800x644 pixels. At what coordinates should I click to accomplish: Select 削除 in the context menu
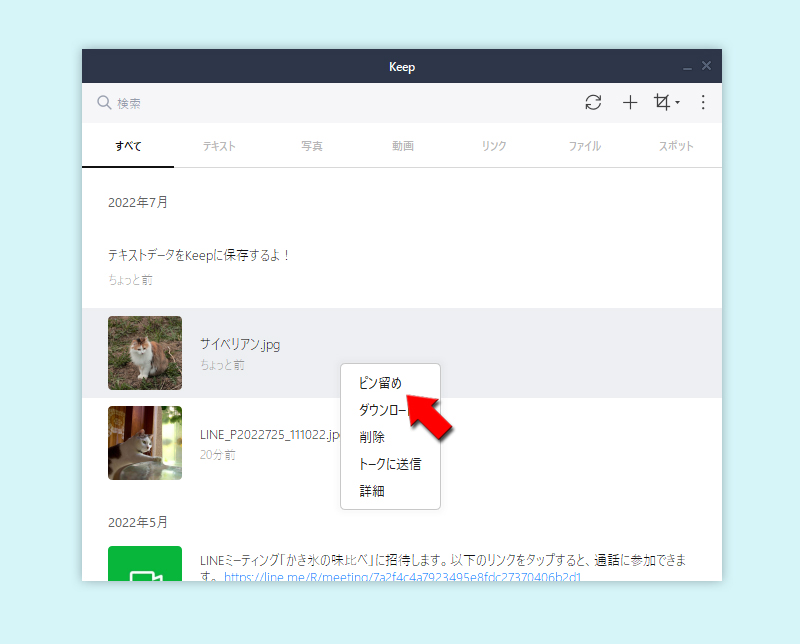coord(371,436)
